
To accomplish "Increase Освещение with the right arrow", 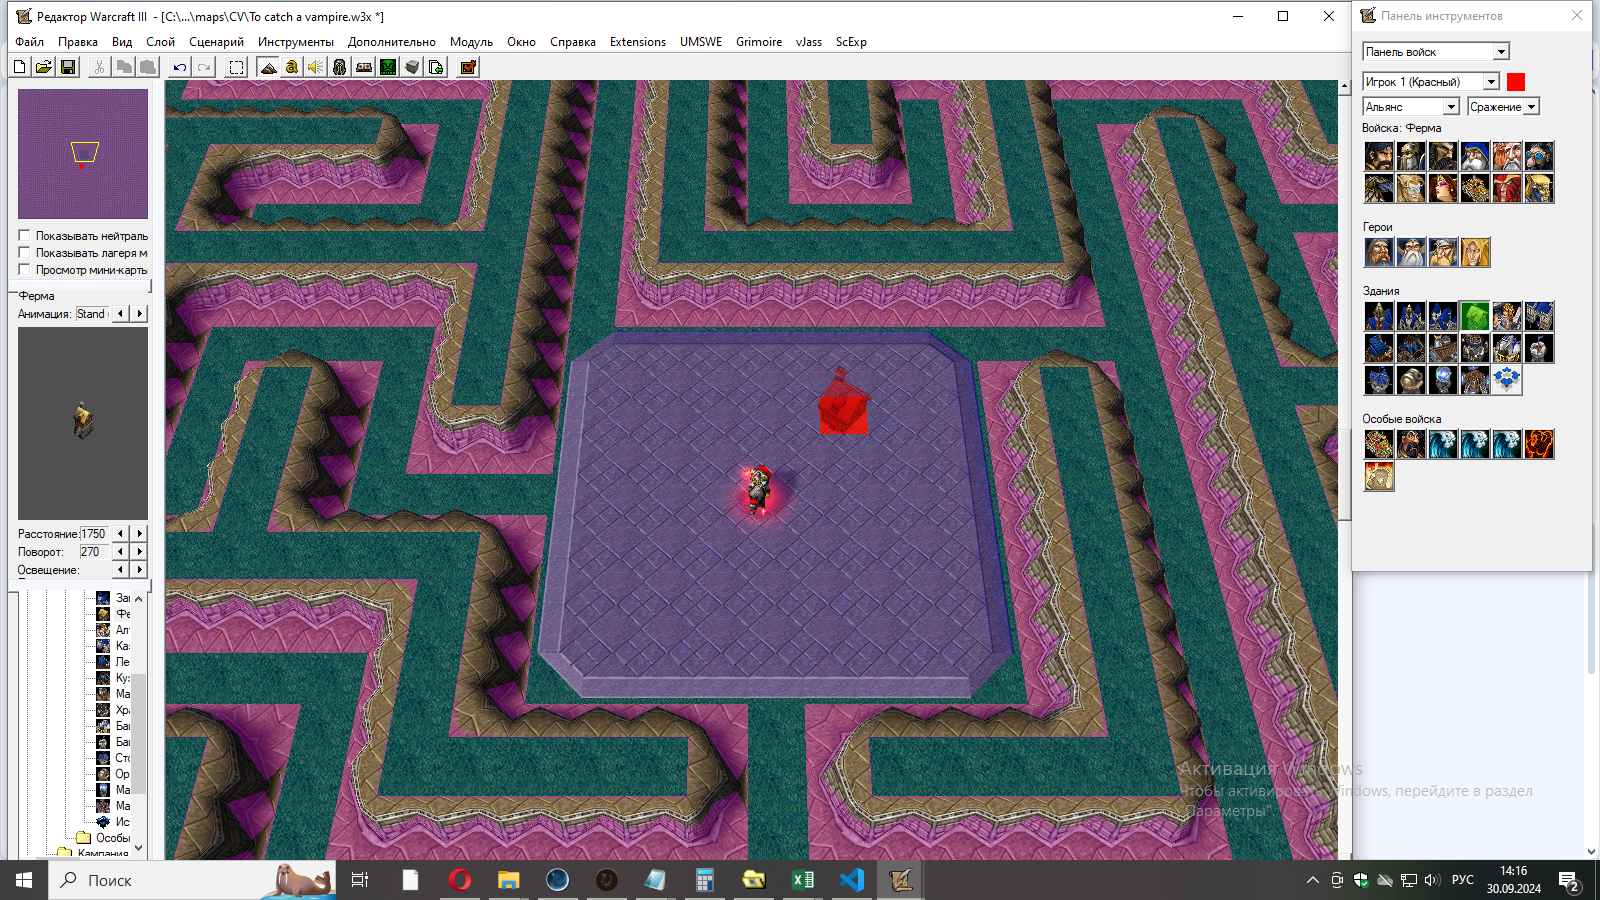I will pyautogui.click(x=140, y=570).
